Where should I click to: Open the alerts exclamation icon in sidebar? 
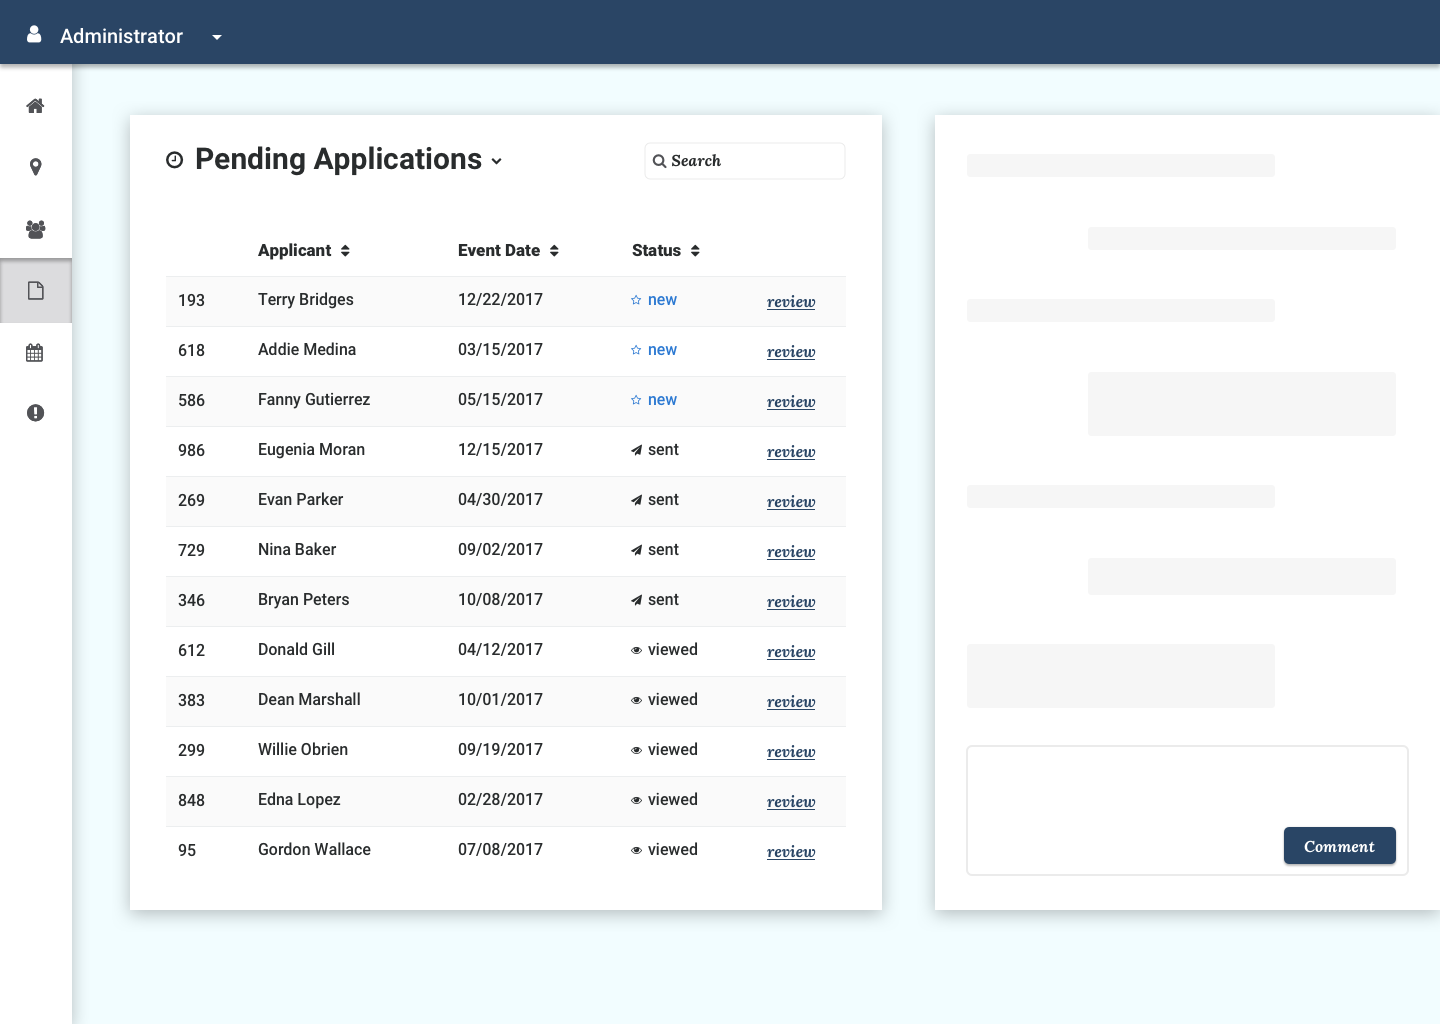pyautogui.click(x=35, y=413)
